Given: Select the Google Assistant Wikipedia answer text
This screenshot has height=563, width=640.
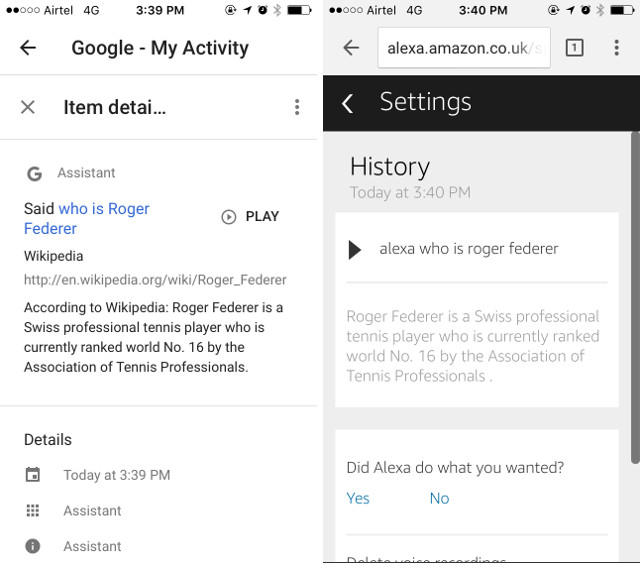Looking at the screenshot, I should tap(153, 337).
